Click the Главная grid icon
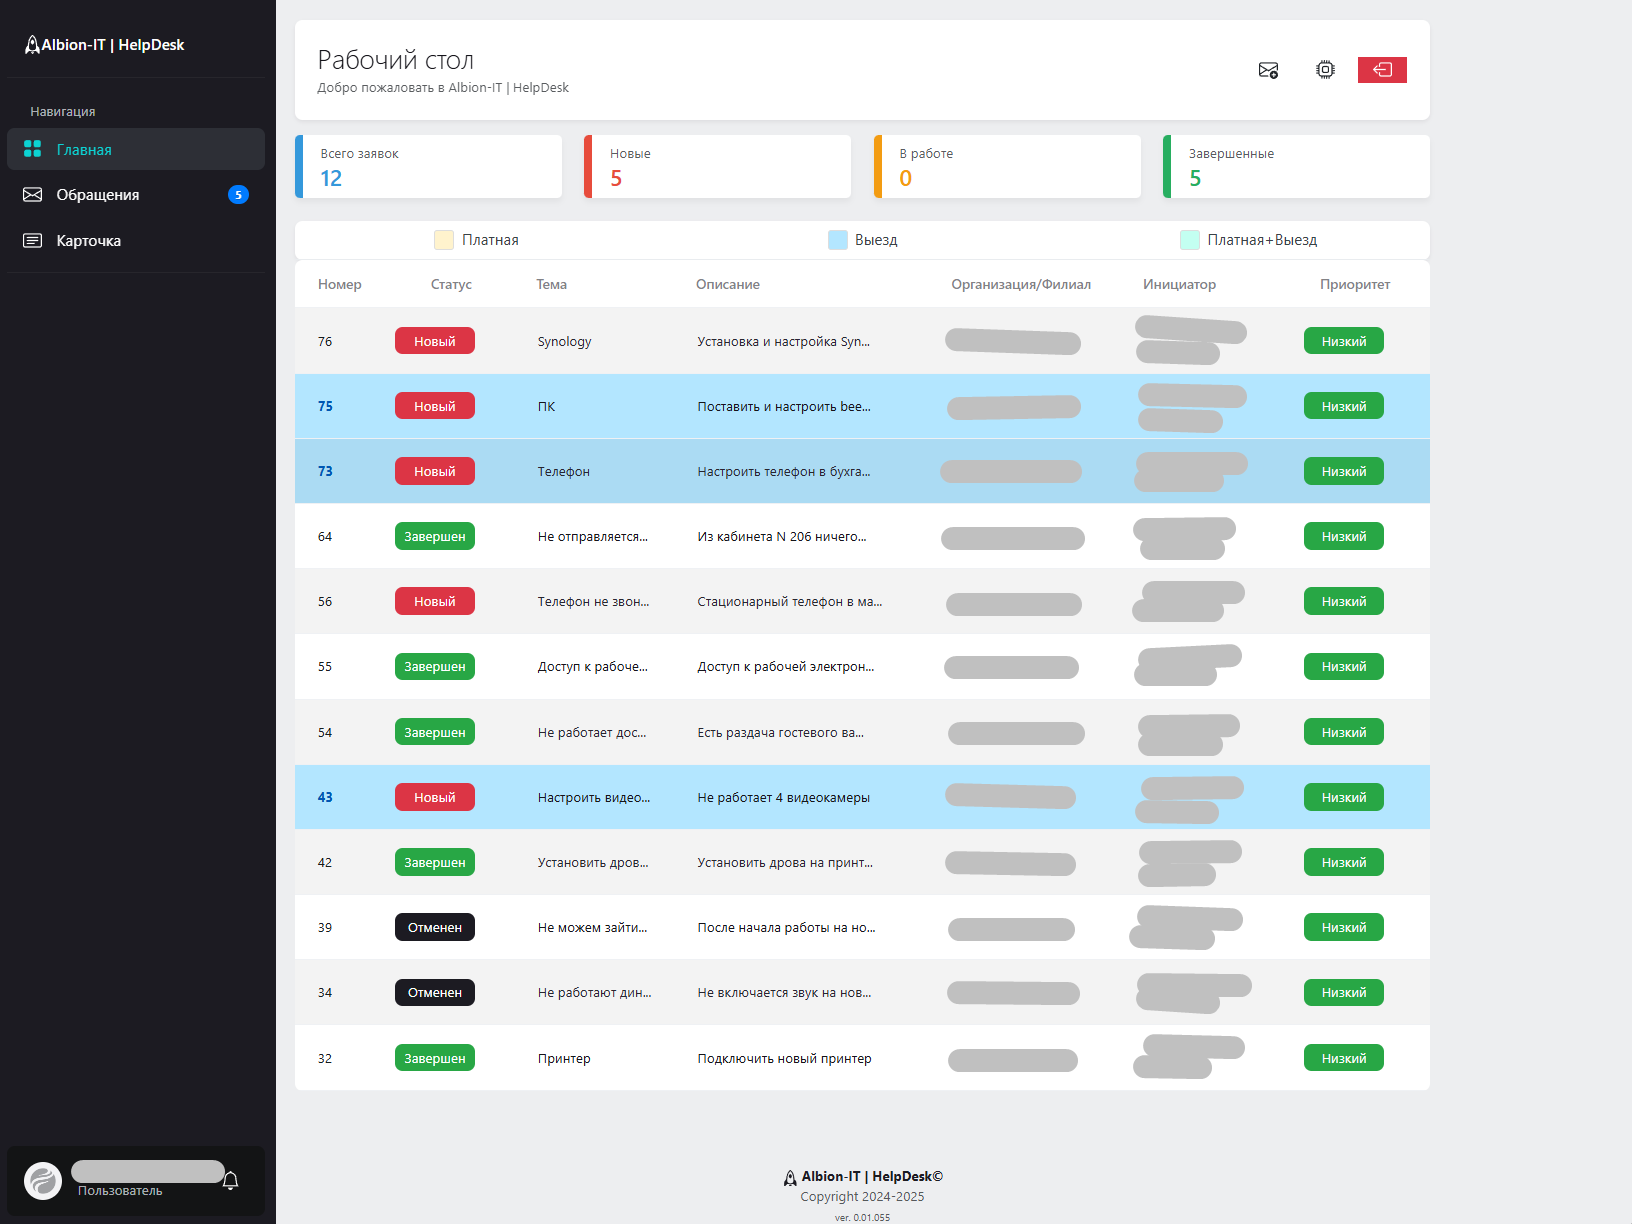The width and height of the screenshot is (1632, 1224). [33, 149]
